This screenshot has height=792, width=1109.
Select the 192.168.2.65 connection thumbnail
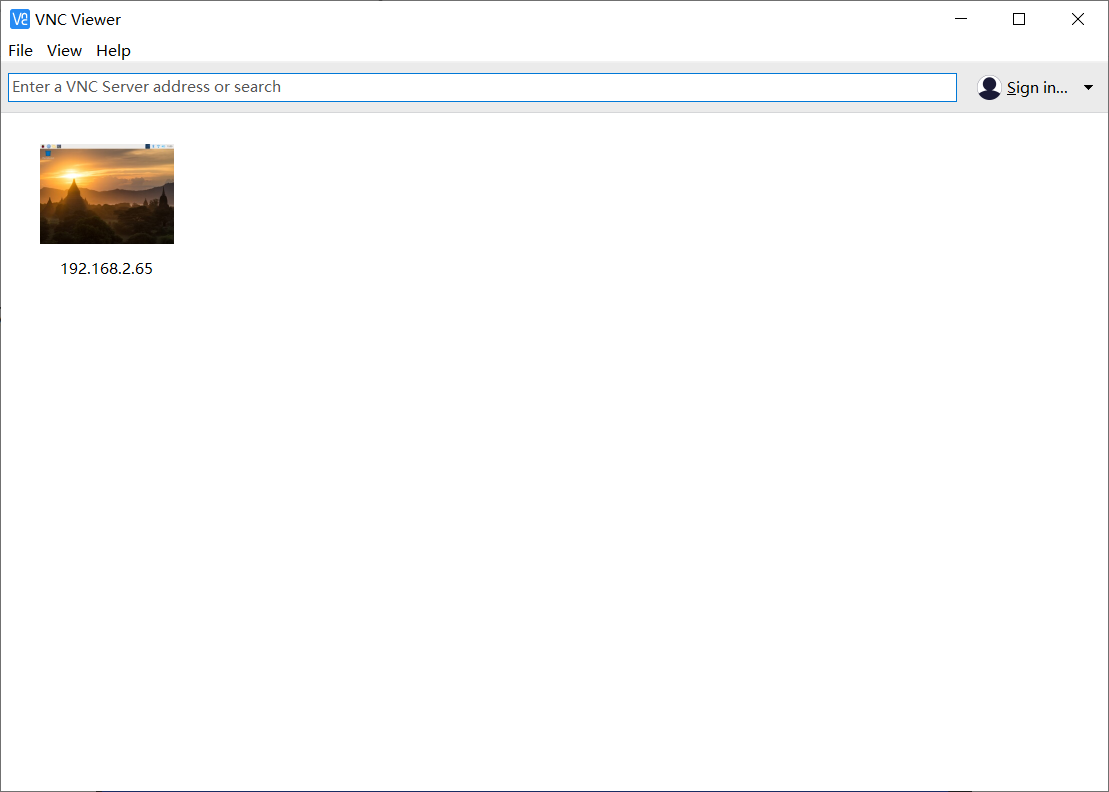107,194
